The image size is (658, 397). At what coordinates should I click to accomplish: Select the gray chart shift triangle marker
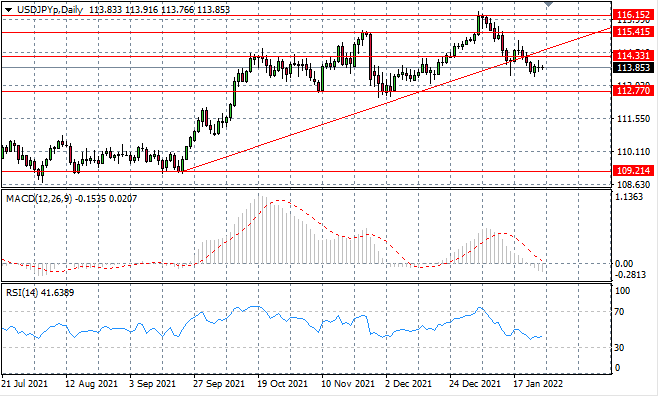coord(548,4)
